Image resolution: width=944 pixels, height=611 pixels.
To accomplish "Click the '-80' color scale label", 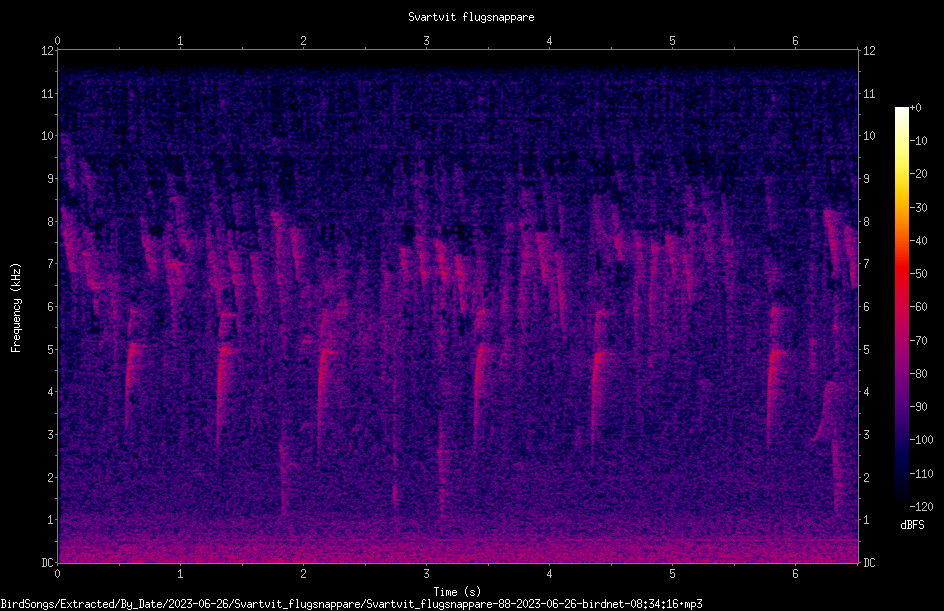I will click(918, 374).
